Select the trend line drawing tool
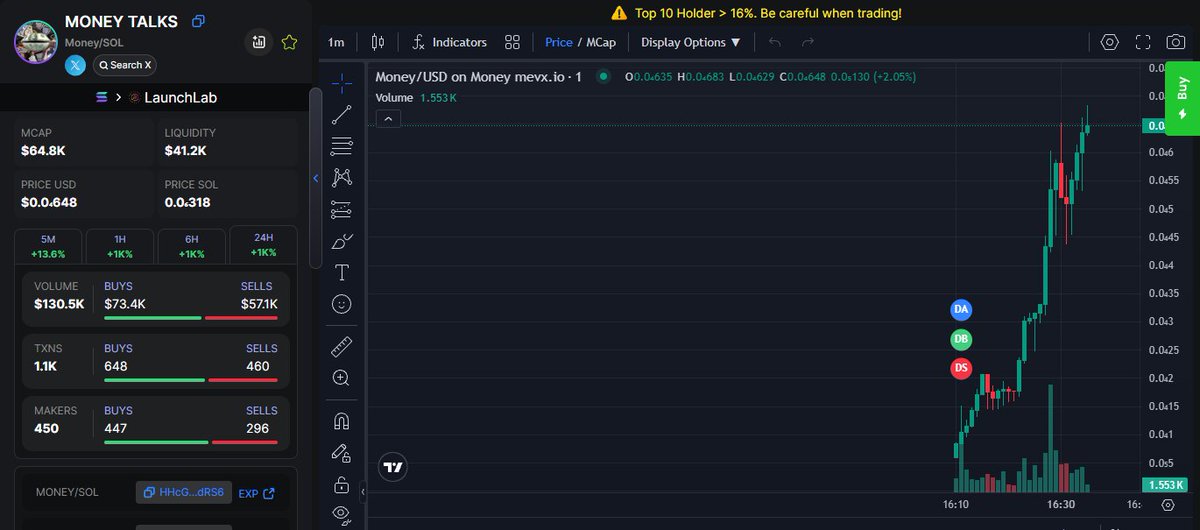 point(342,114)
